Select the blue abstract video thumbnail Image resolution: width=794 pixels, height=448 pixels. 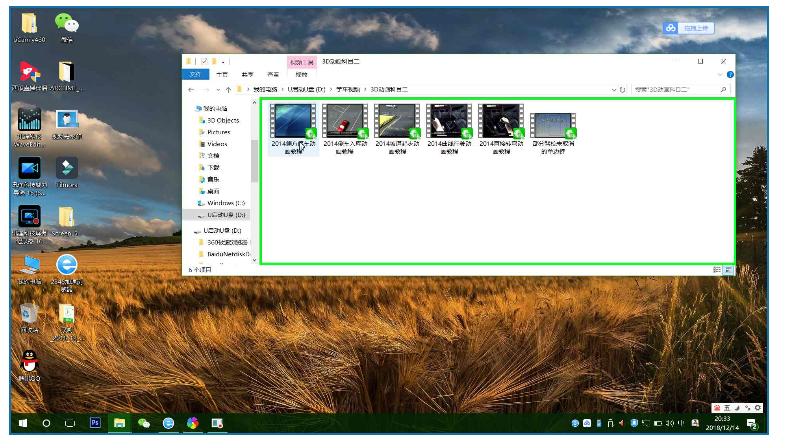293,121
